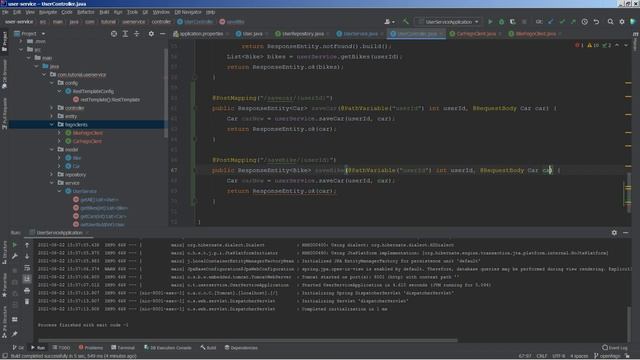Minimize Run panel with minus icon

(x=626, y=233)
